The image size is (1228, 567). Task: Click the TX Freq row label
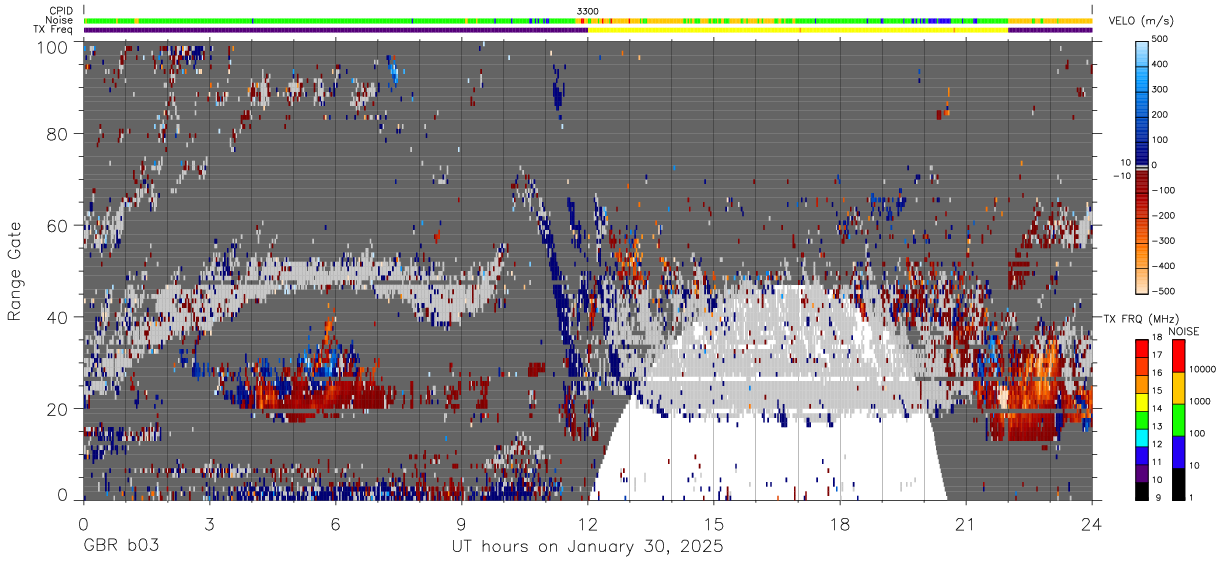click(53, 29)
